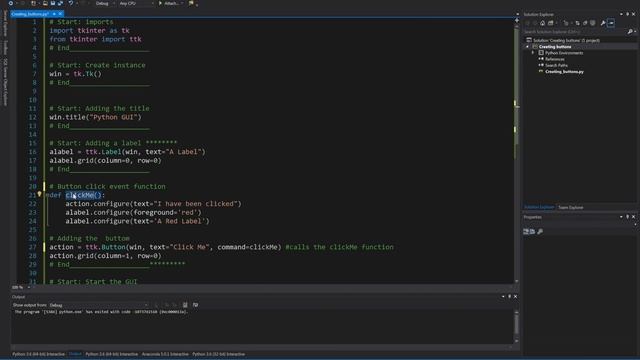The height and width of the screenshot is (360, 640).
Task: Click the Save icon in the toolbar
Action: 53,3
